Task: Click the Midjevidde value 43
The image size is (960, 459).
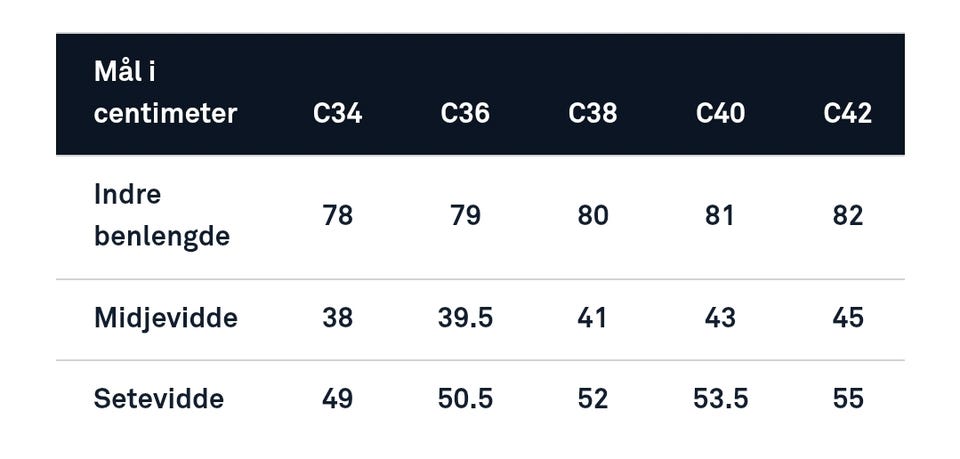Action: (720, 318)
